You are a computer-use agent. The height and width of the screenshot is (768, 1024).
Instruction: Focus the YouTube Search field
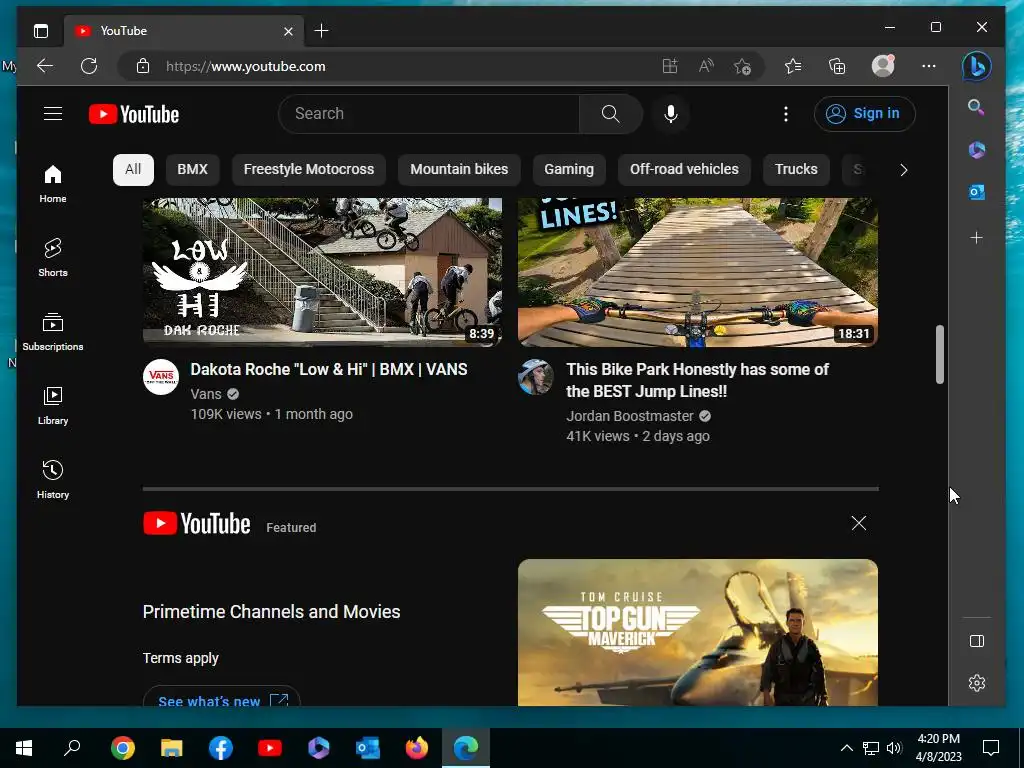pos(429,114)
